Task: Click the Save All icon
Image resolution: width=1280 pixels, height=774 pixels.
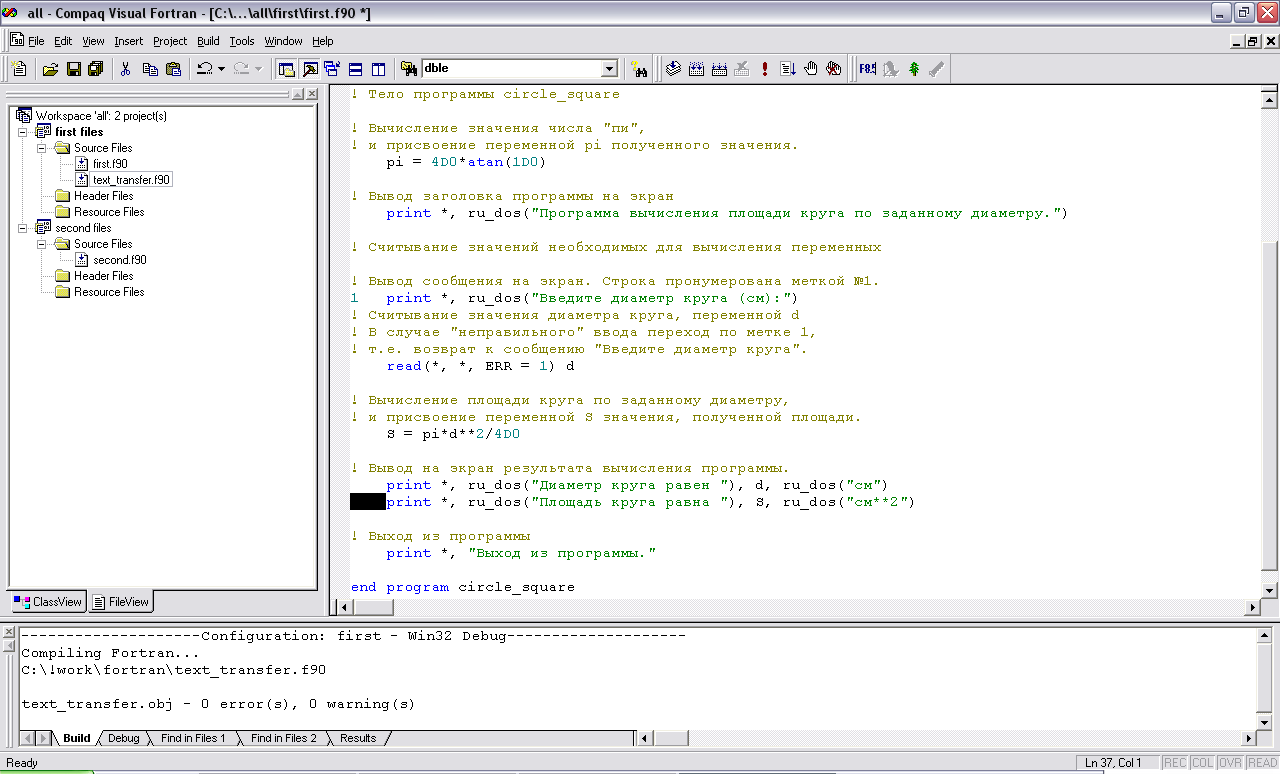Action: pyautogui.click(x=96, y=69)
